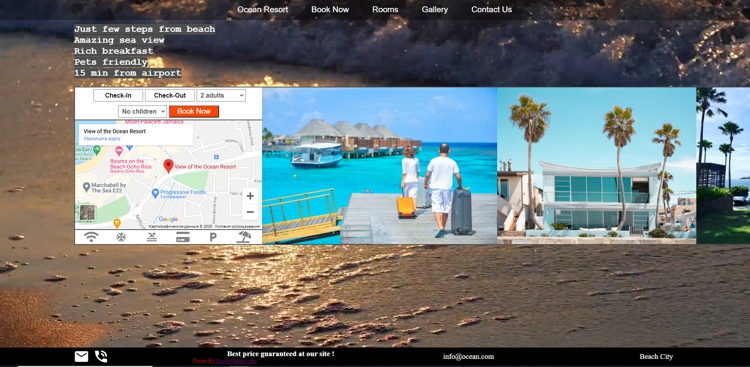Click the credit card payment icon
The height and width of the screenshot is (367, 750).
pyautogui.click(x=183, y=237)
